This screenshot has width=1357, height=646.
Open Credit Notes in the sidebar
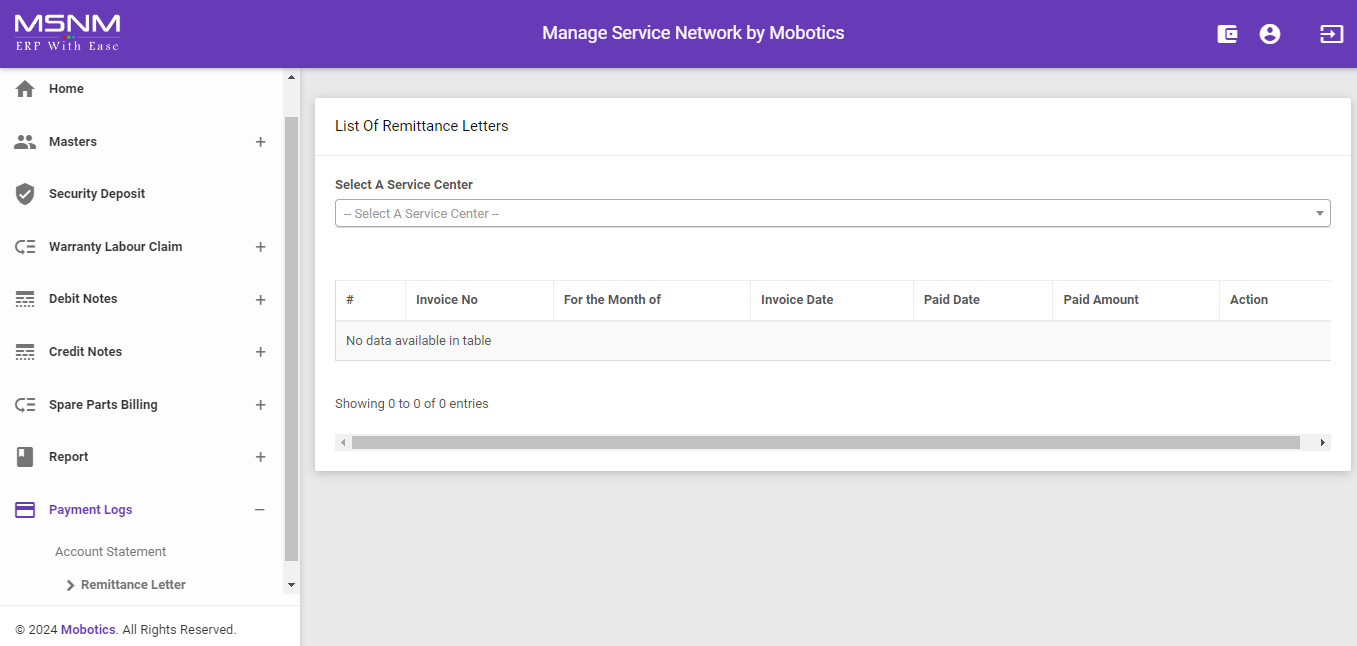[x=85, y=352]
